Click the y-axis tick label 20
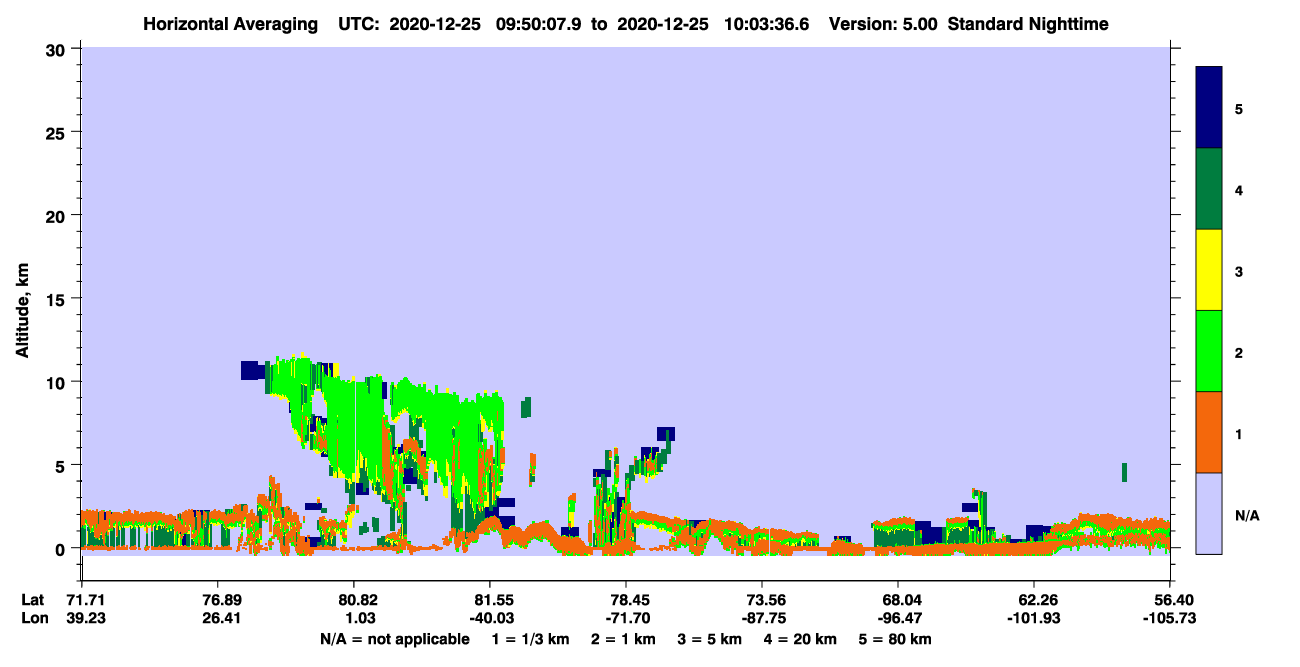This screenshot has width=1300, height=667. click(58, 215)
